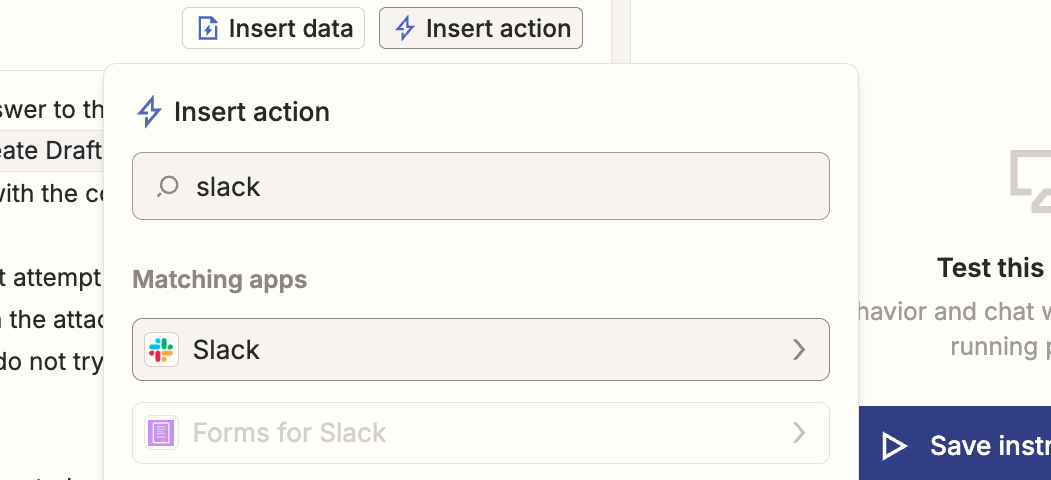Screen dimensions: 1051x480
Task: Open the Insert data button
Action: tap(273, 28)
